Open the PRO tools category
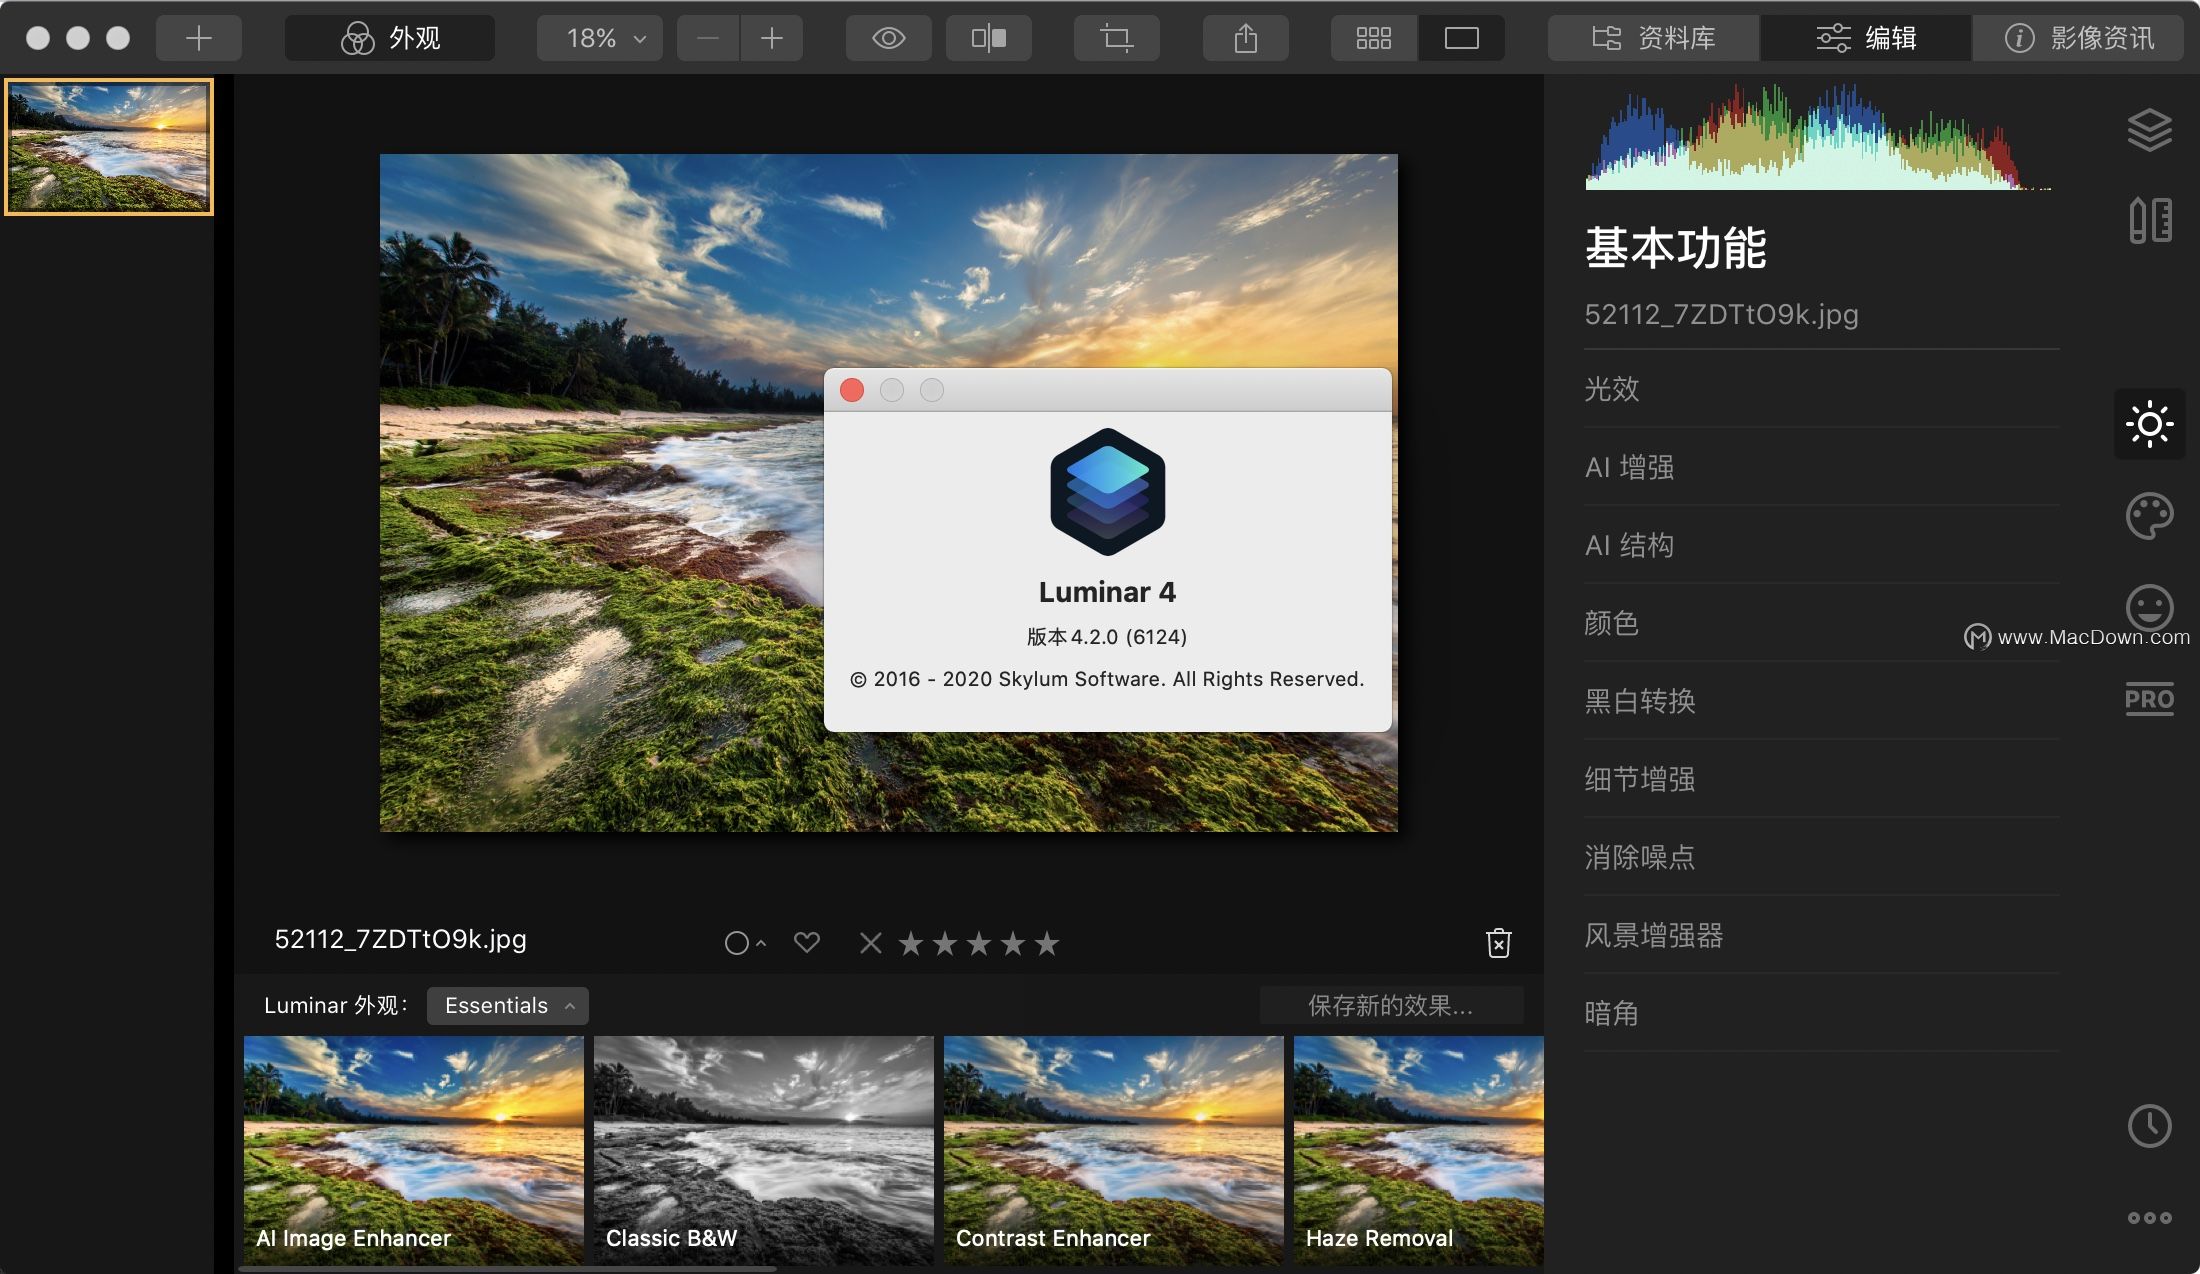Image resolution: width=2200 pixels, height=1274 pixels. [2149, 699]
